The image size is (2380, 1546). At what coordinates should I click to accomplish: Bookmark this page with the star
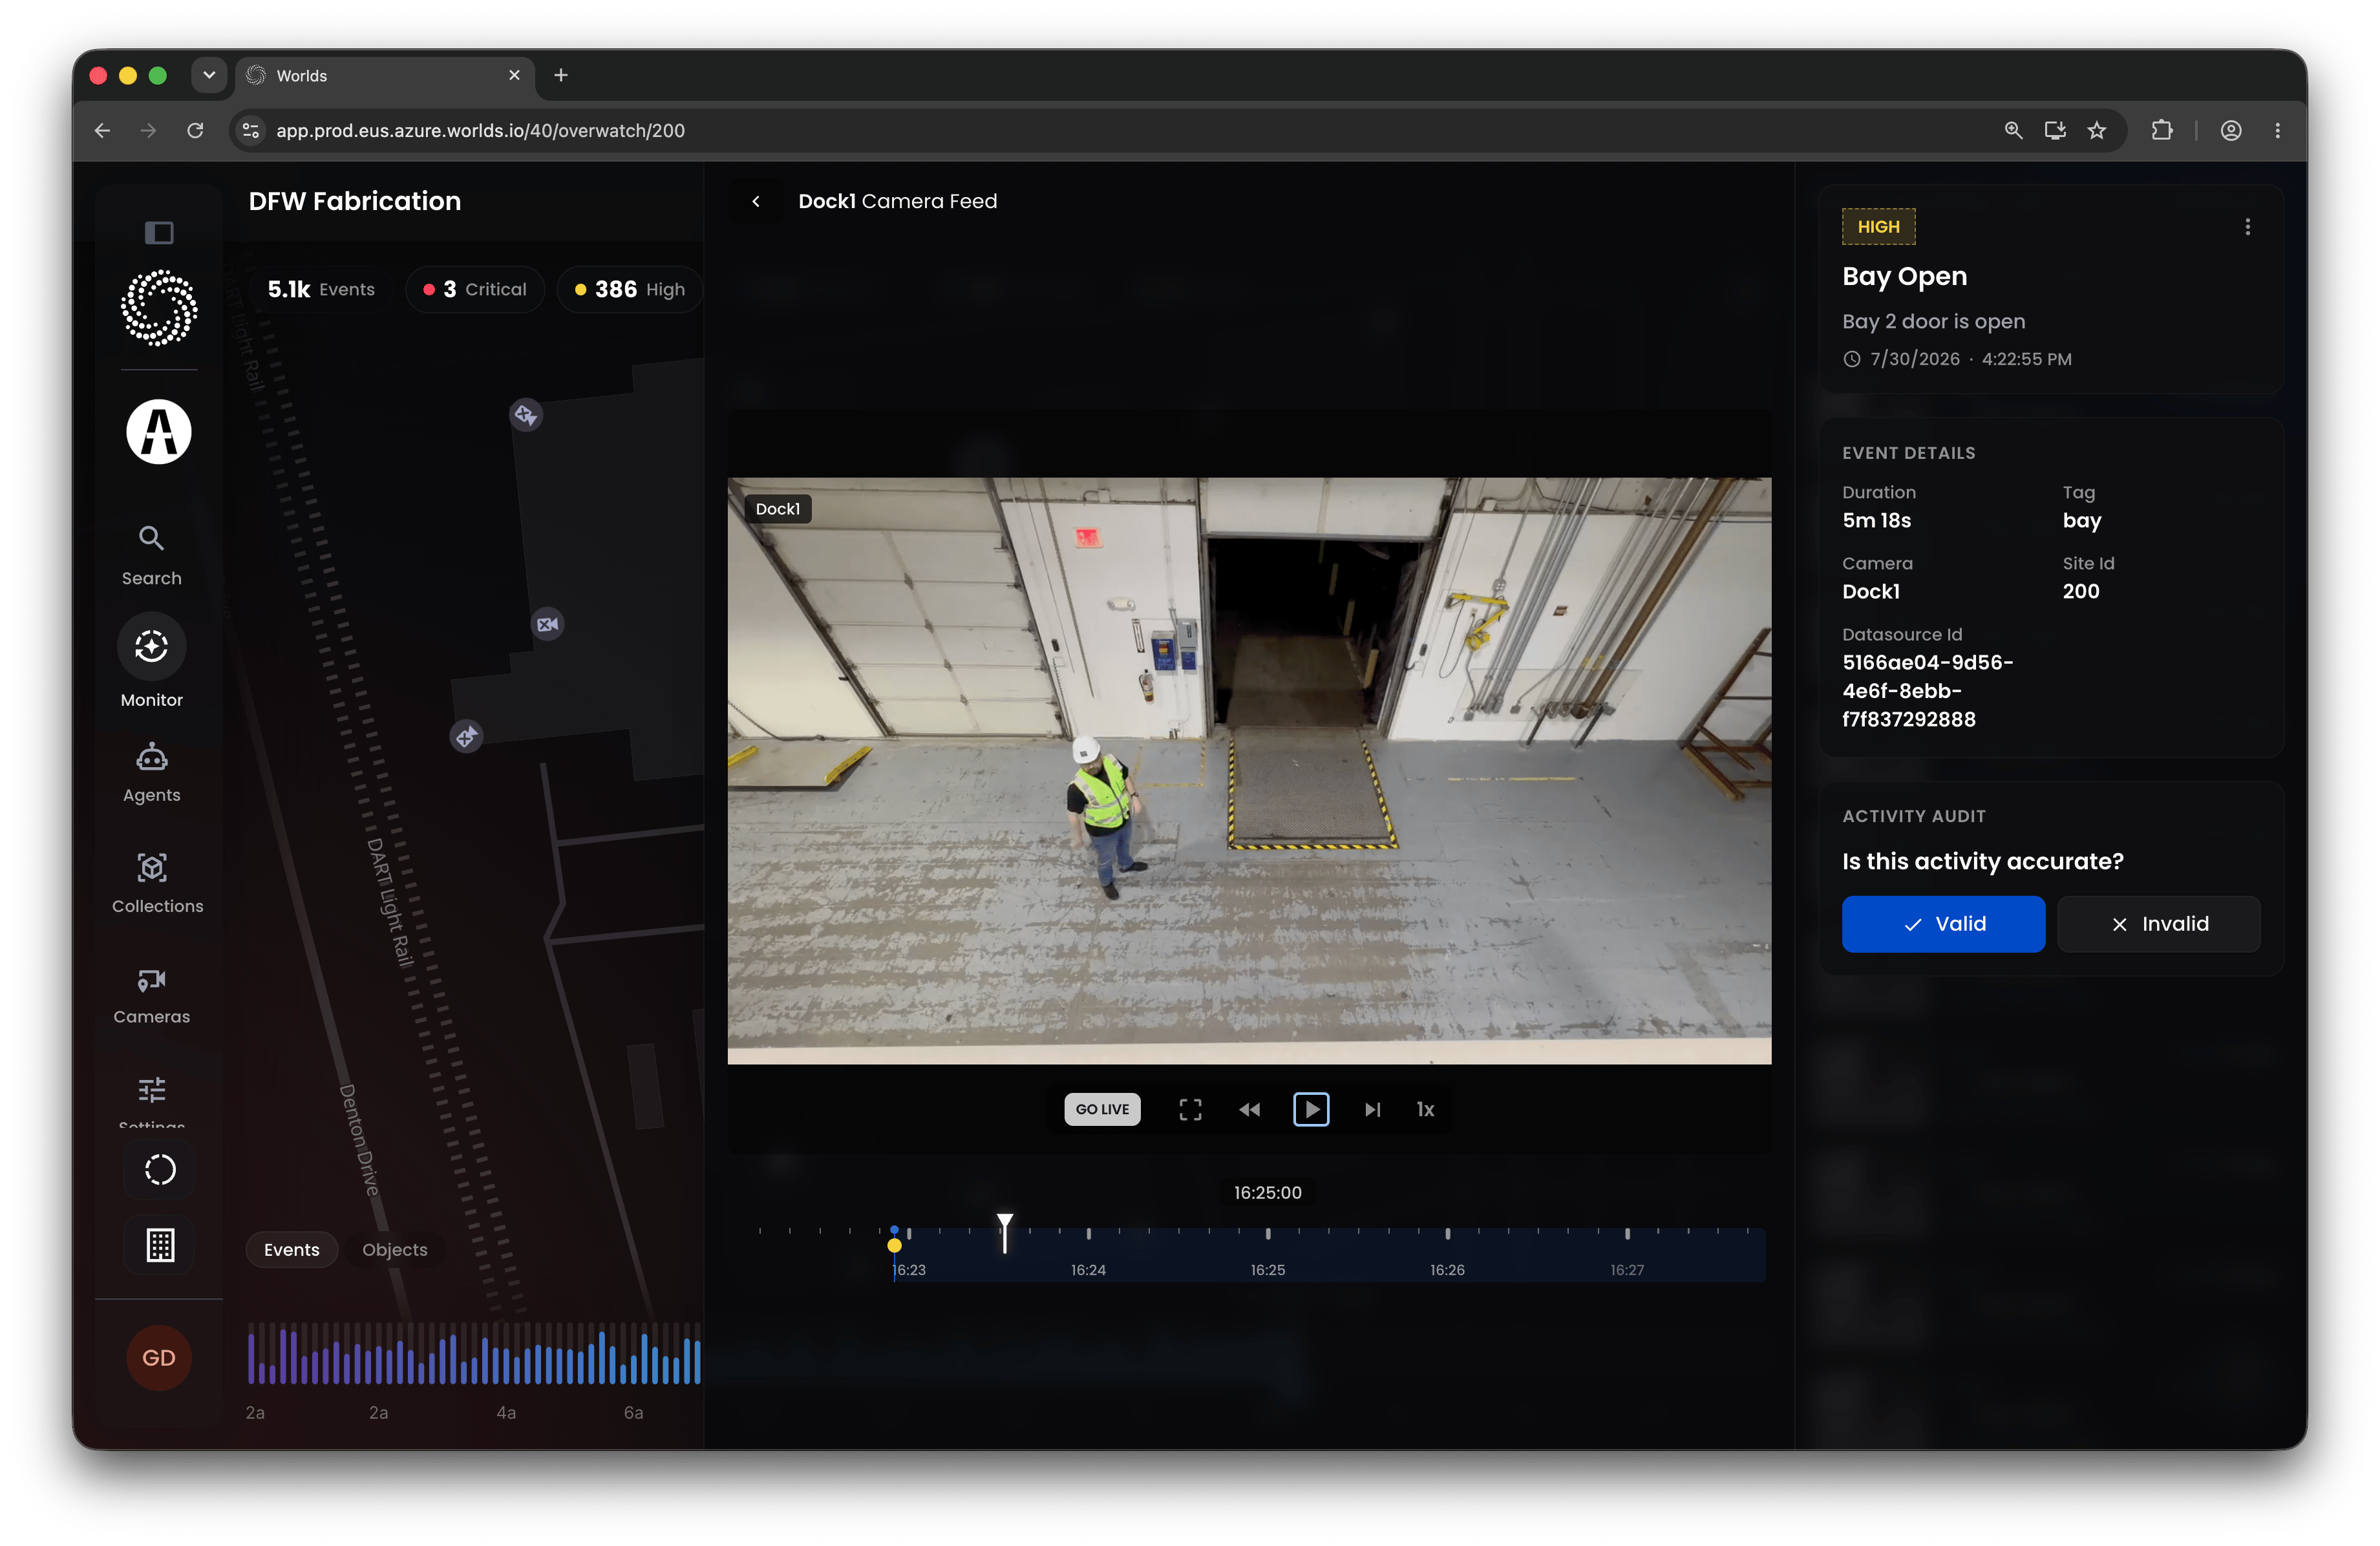tap(2097, 130)
